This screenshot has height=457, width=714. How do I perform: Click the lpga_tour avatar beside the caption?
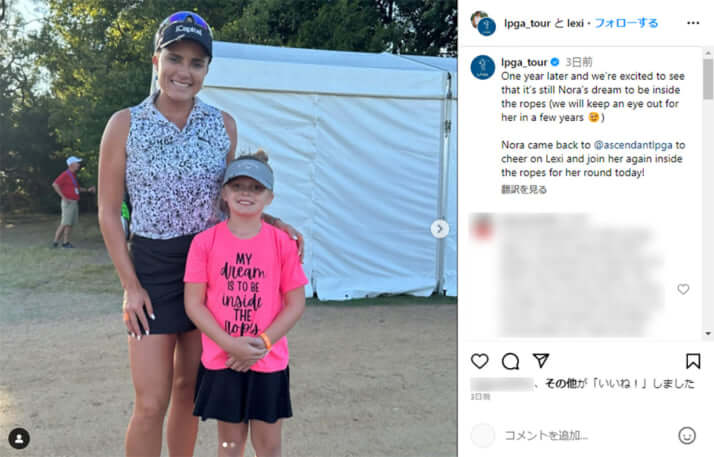(x=483, y=67)
